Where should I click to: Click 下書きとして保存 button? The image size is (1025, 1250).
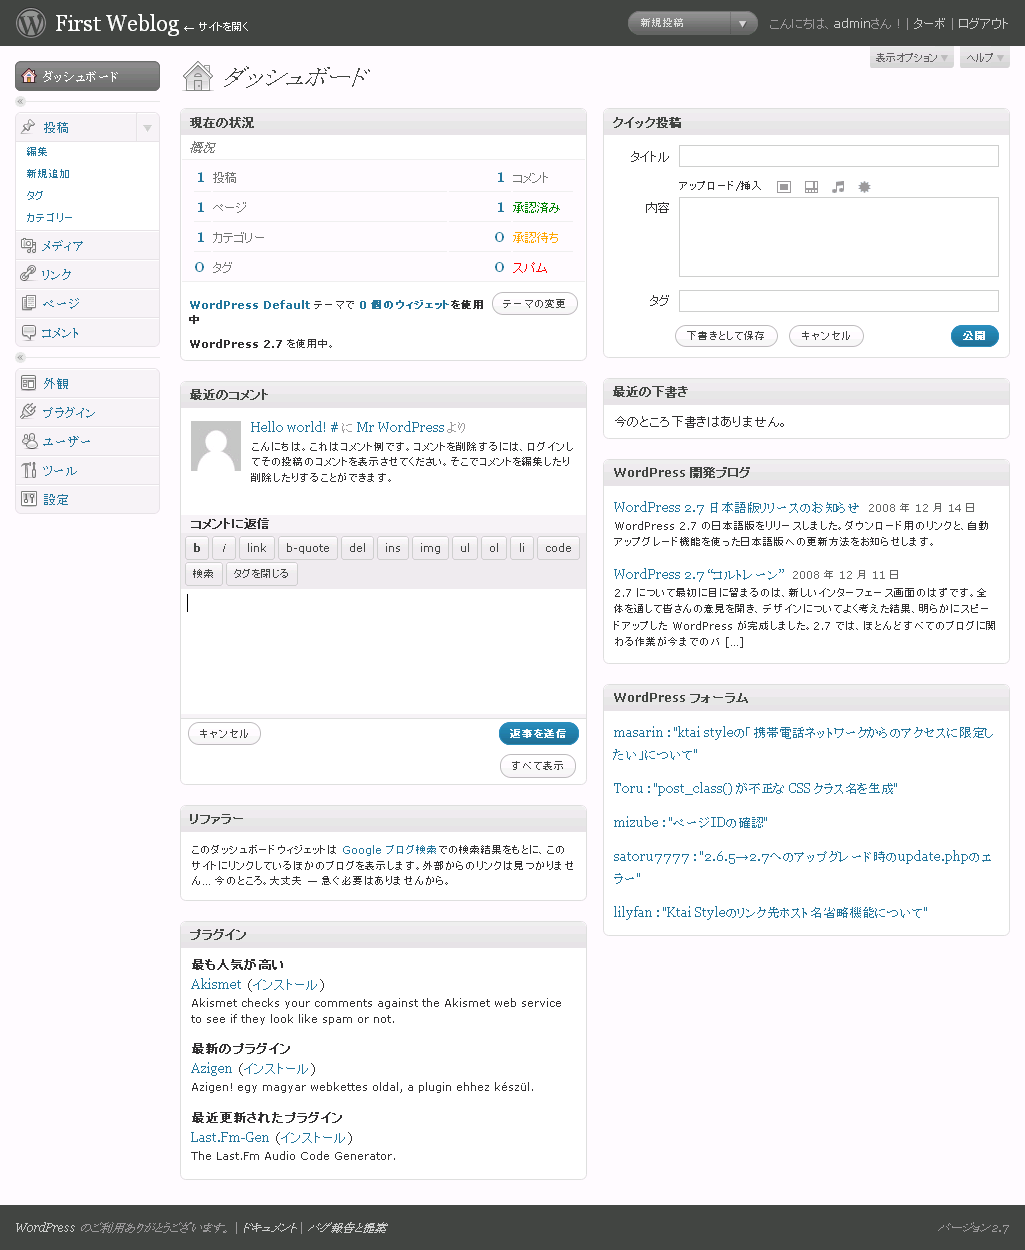(726, 336)
